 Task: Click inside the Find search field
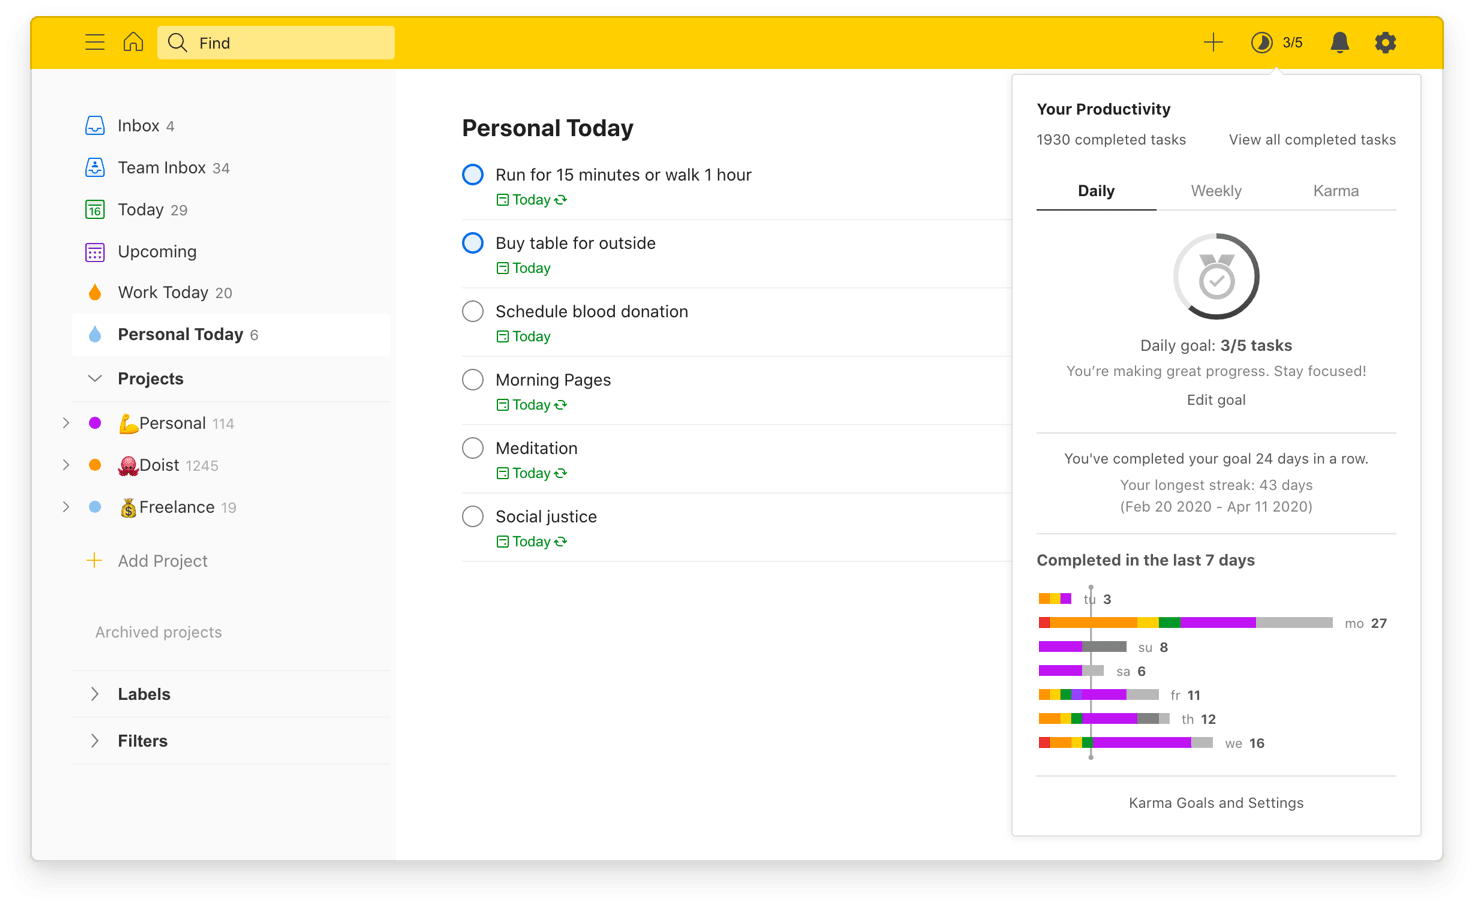[x=276, y=42]
